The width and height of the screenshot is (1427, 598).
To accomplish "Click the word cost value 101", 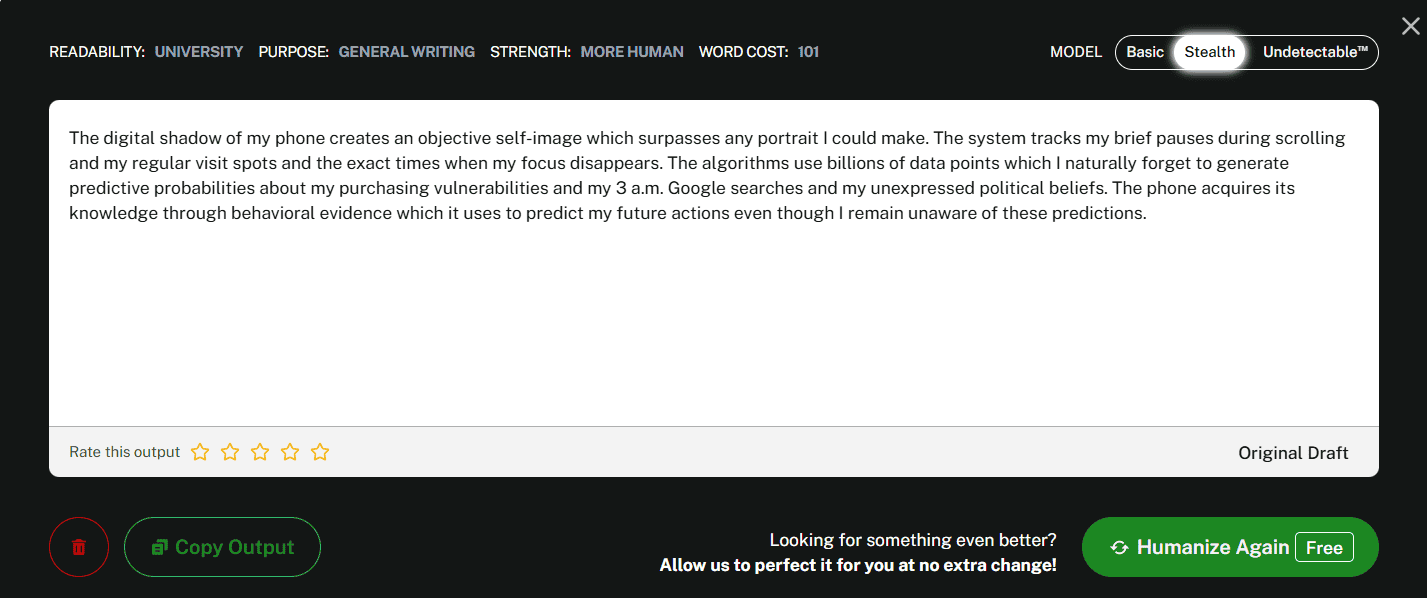I will coord(808,52).
